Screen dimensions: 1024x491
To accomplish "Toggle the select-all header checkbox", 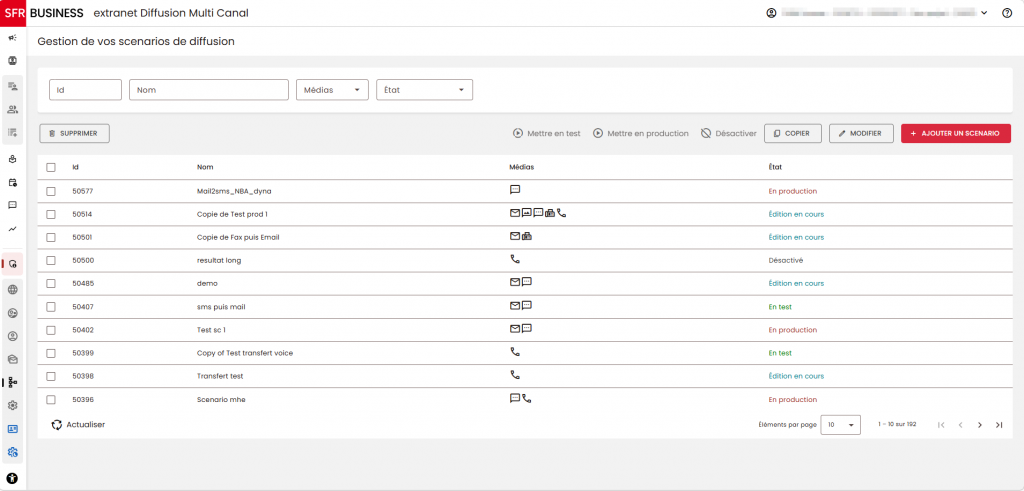I will (51, 167).
